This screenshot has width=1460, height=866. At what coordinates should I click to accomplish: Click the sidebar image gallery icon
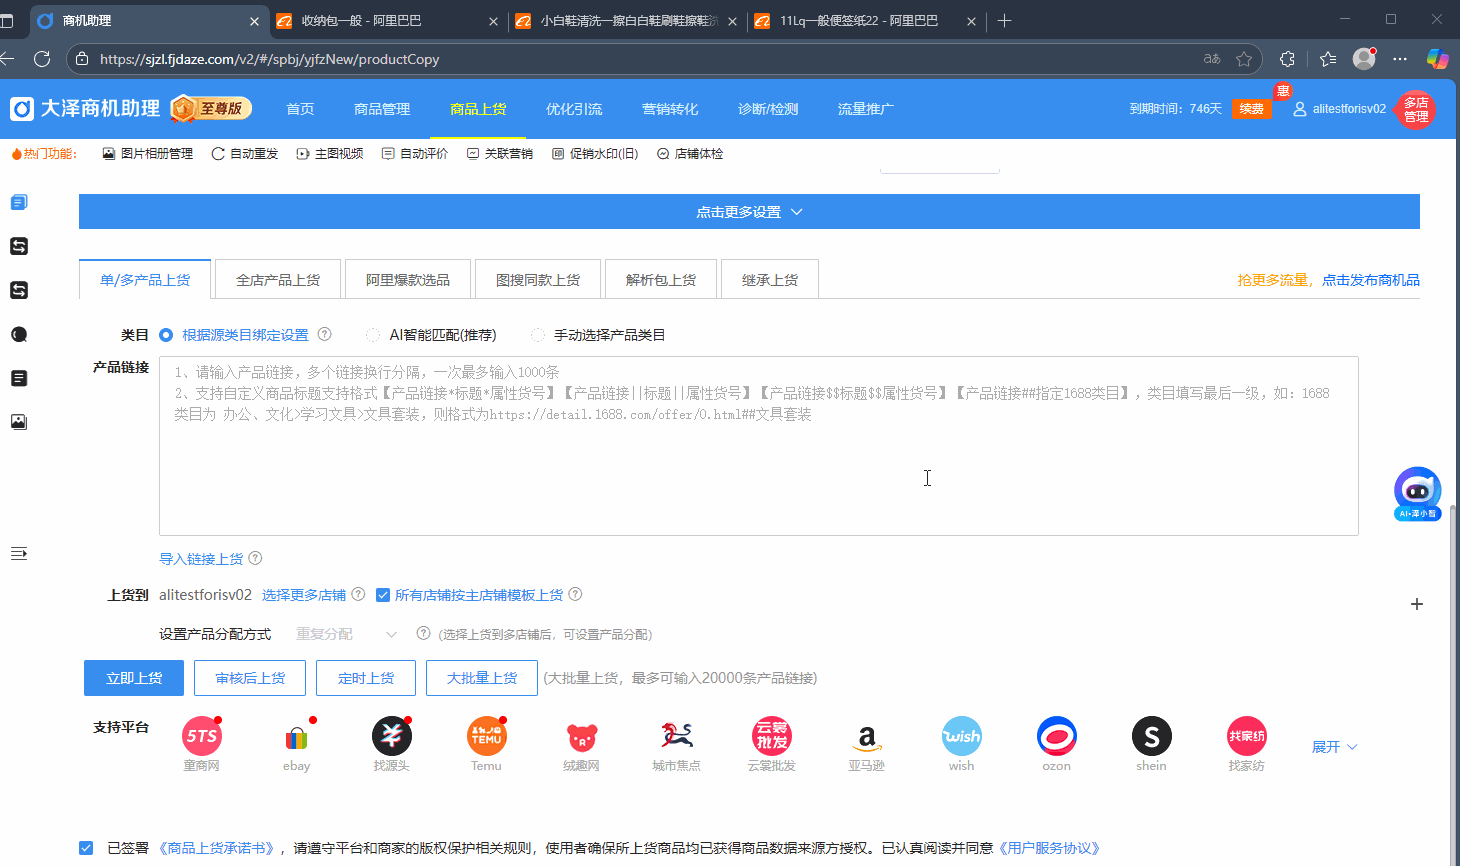click(19, 422)
